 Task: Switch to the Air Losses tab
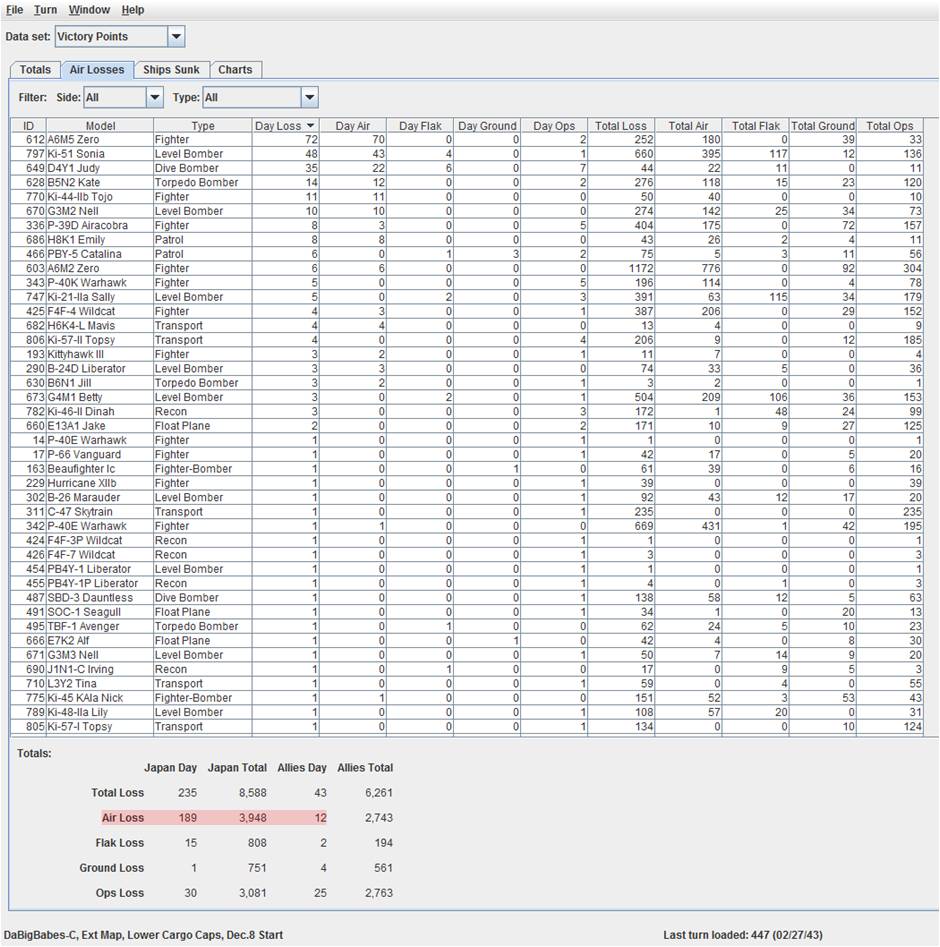97,69
